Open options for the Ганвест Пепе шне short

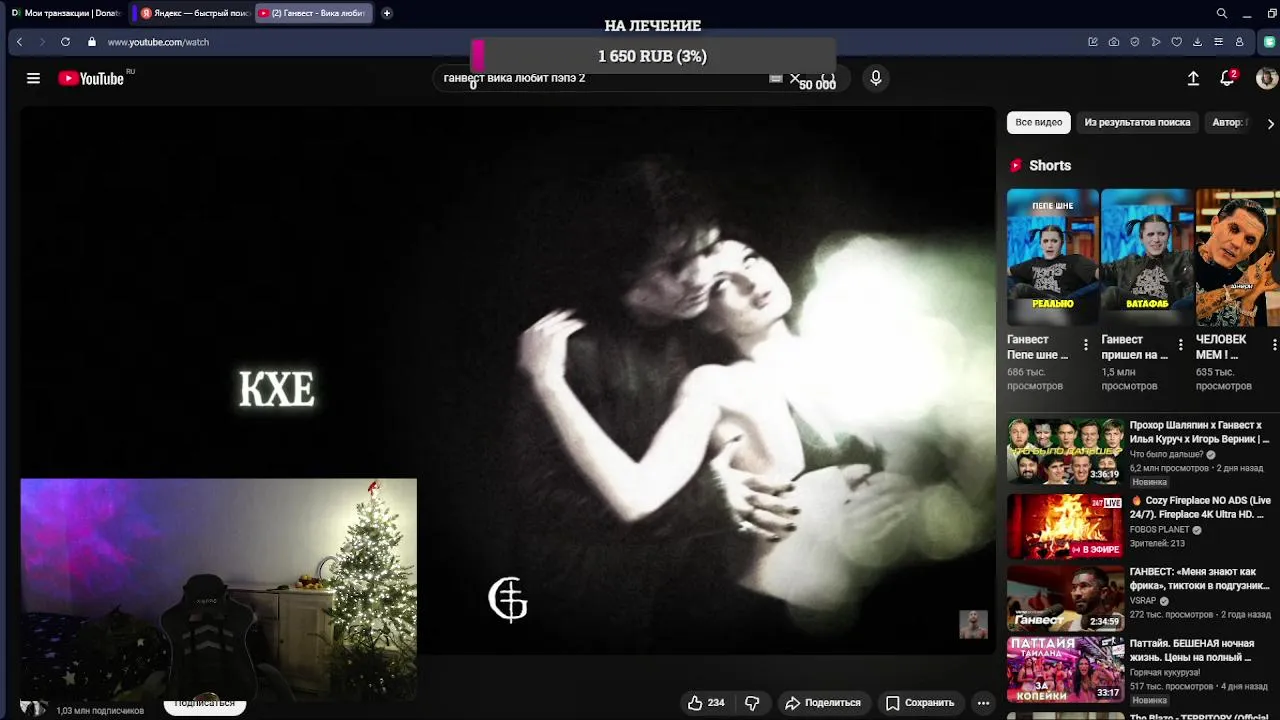click(1086, 345)
